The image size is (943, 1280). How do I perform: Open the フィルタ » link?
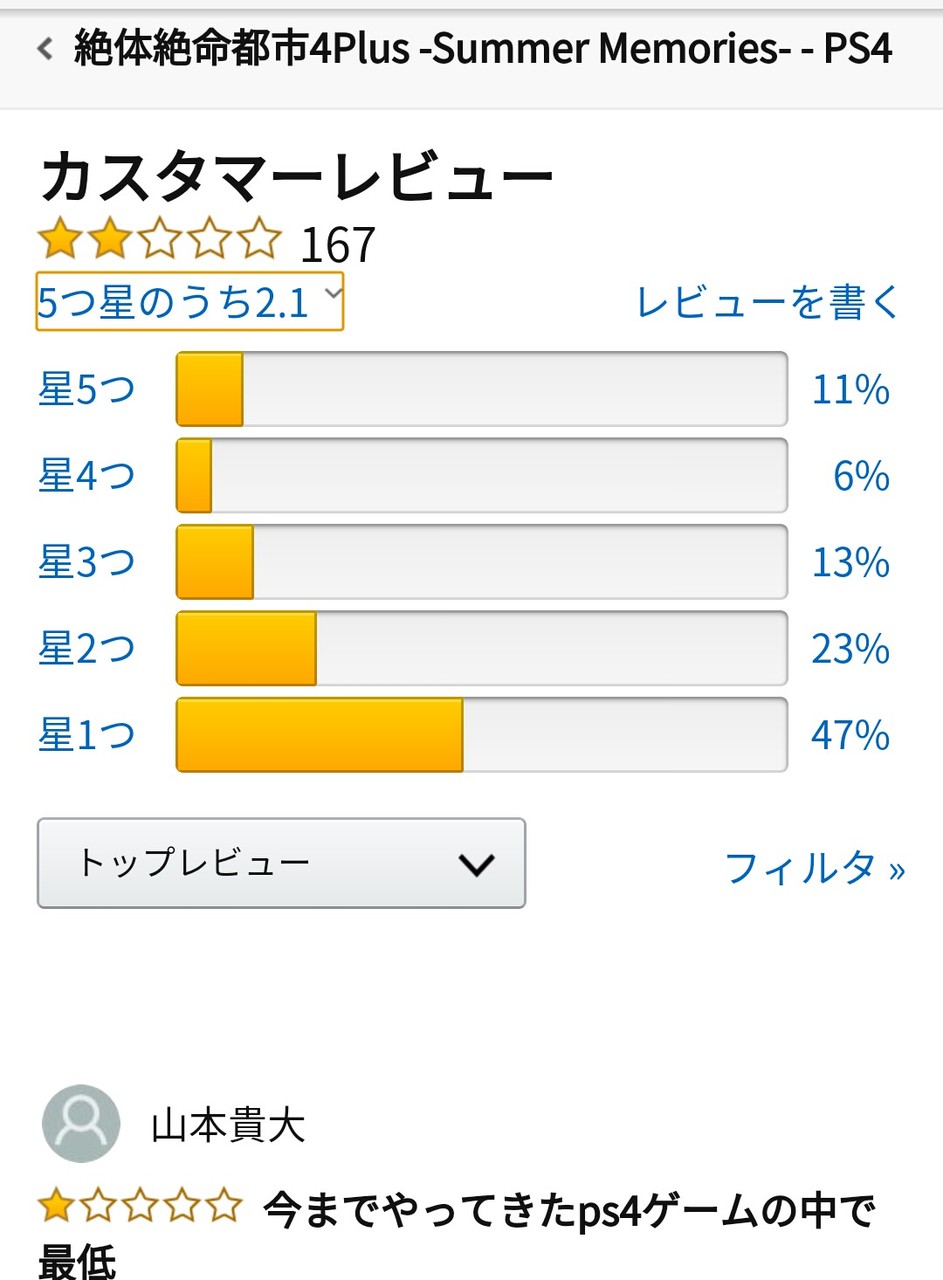click(x=814, y=867)
